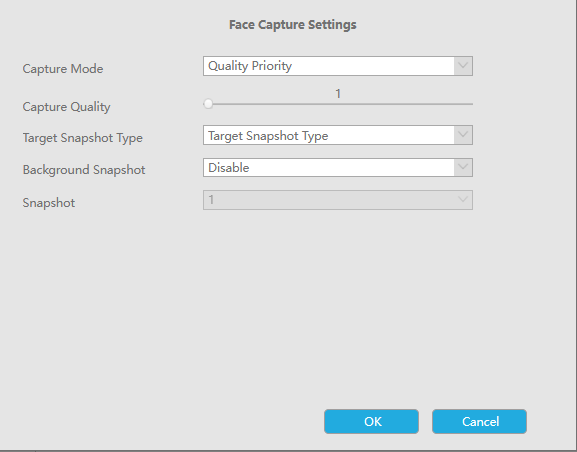Select the Target Snapshot Type combo field
577x452 pixels.
[338, 135]
